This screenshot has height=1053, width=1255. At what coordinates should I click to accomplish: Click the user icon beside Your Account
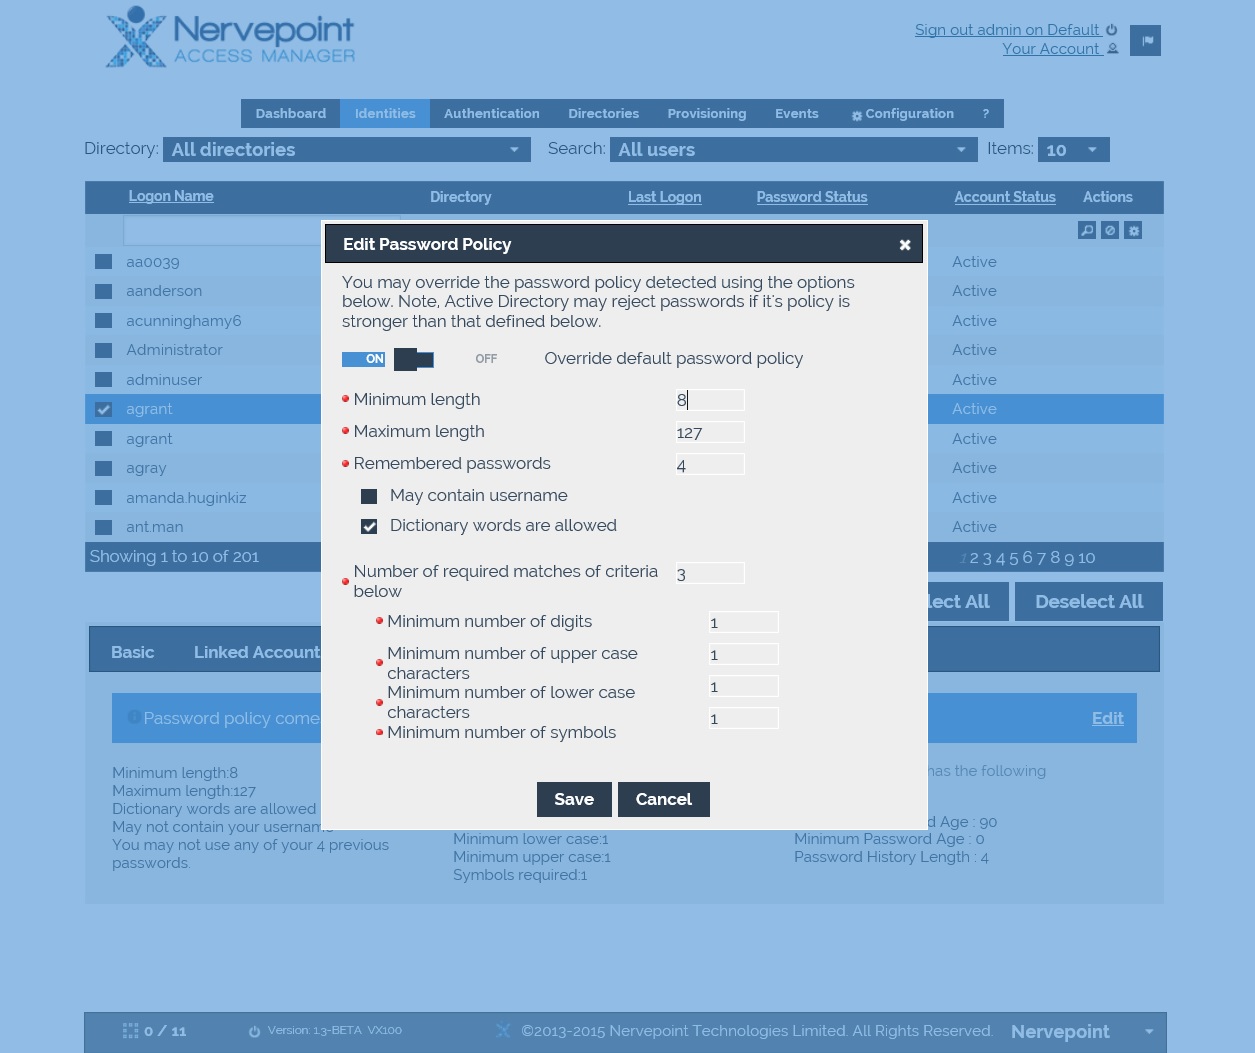[x=1112, y=49]
